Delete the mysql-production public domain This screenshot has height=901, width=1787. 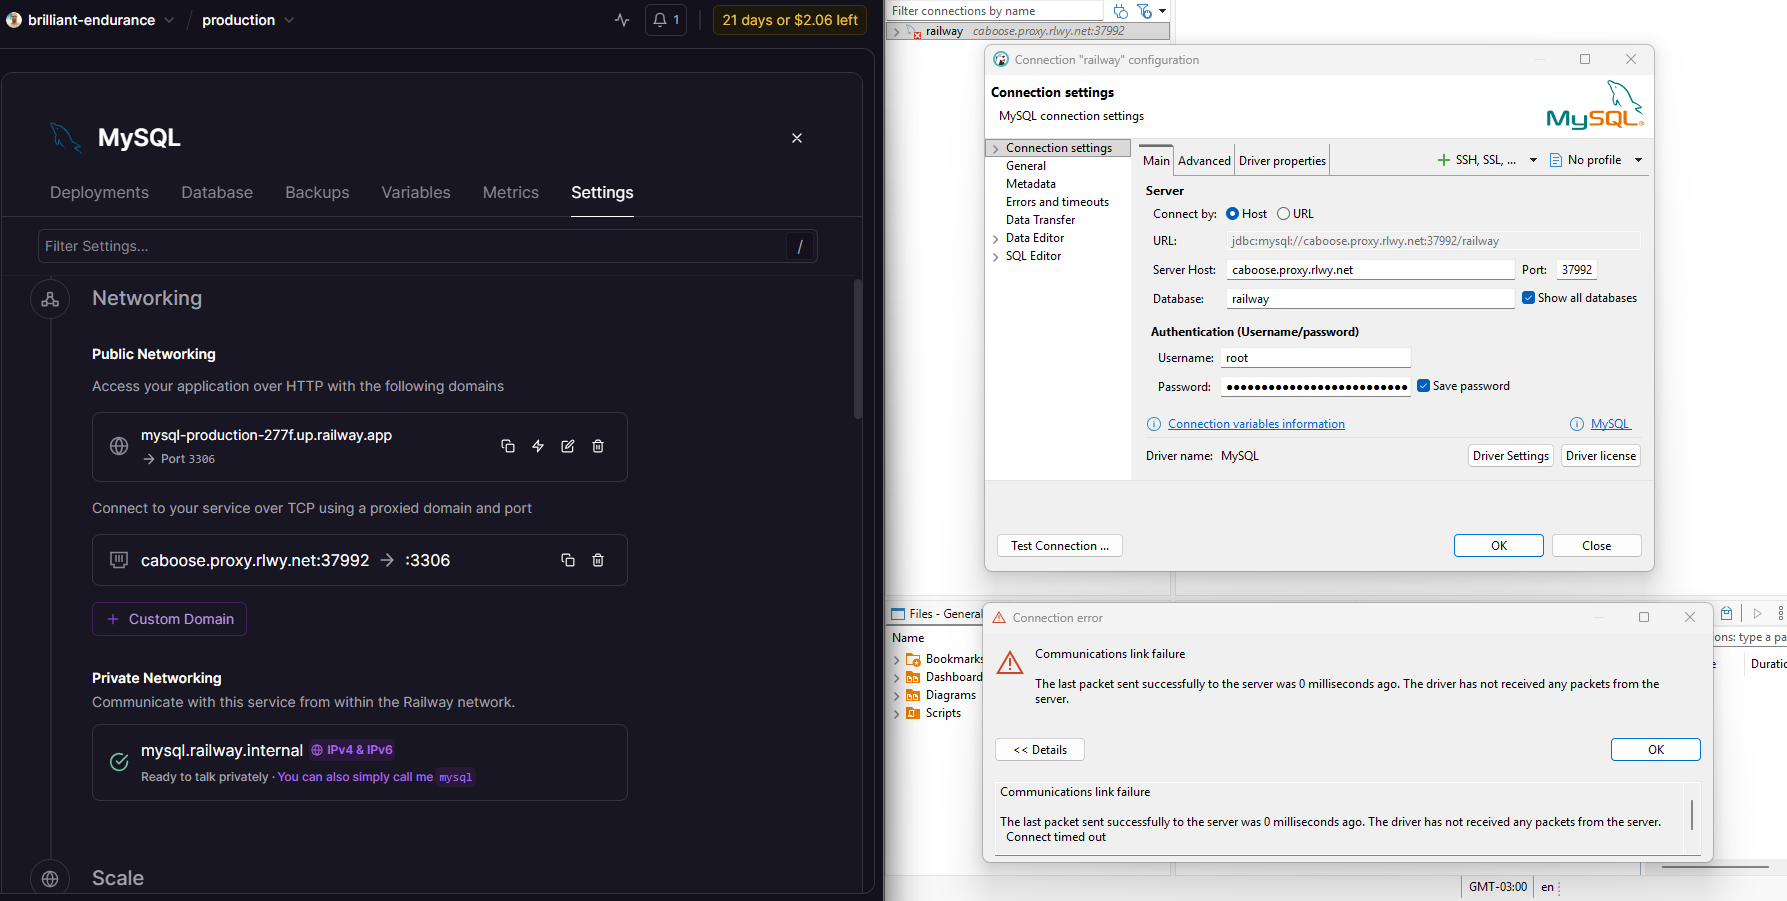point(598,446)
